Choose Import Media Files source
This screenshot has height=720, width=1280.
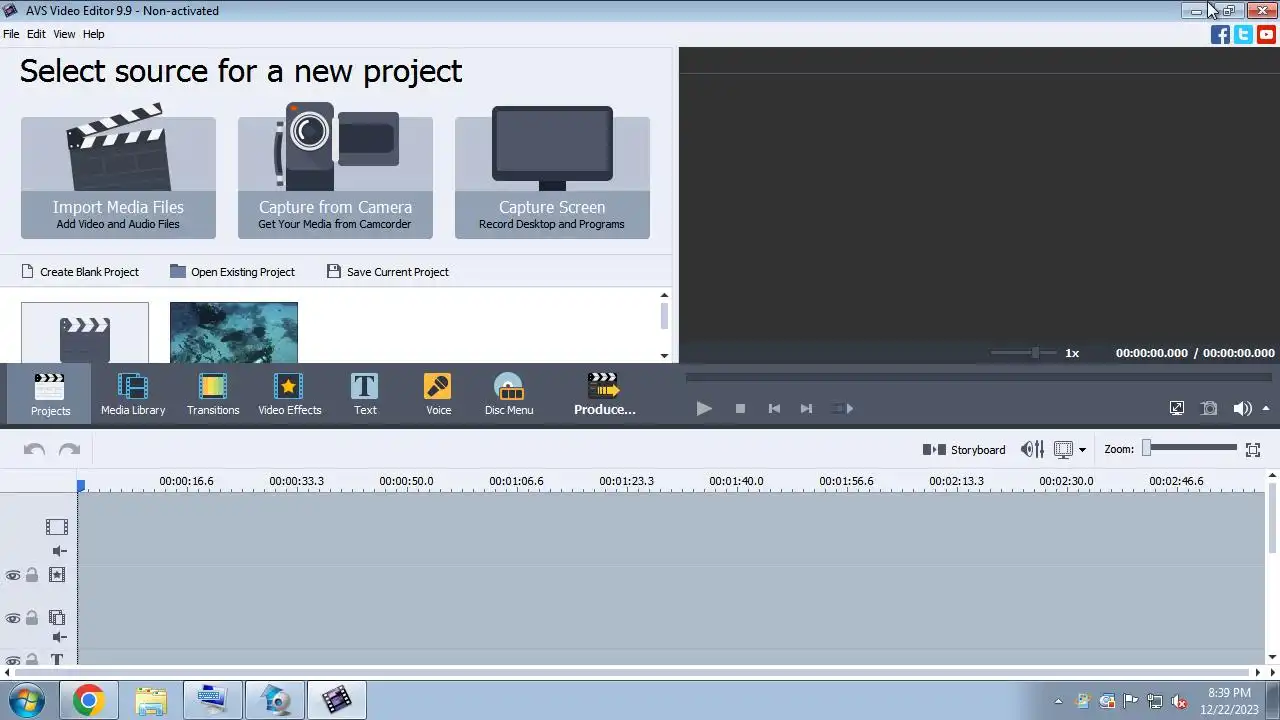tap(118, 172)
